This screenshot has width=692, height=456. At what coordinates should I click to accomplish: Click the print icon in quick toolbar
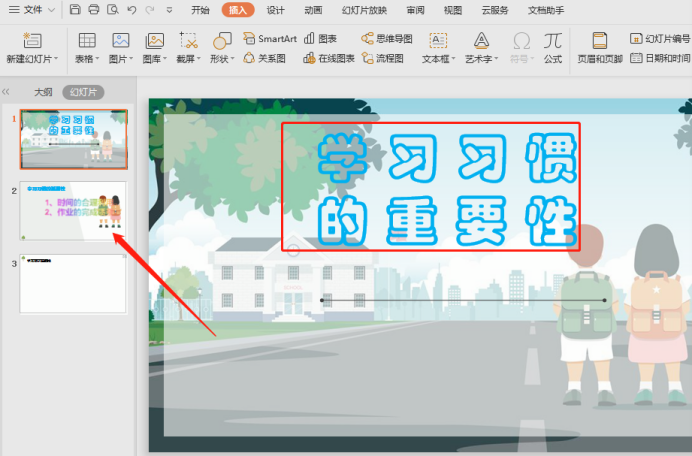[94, 10]
